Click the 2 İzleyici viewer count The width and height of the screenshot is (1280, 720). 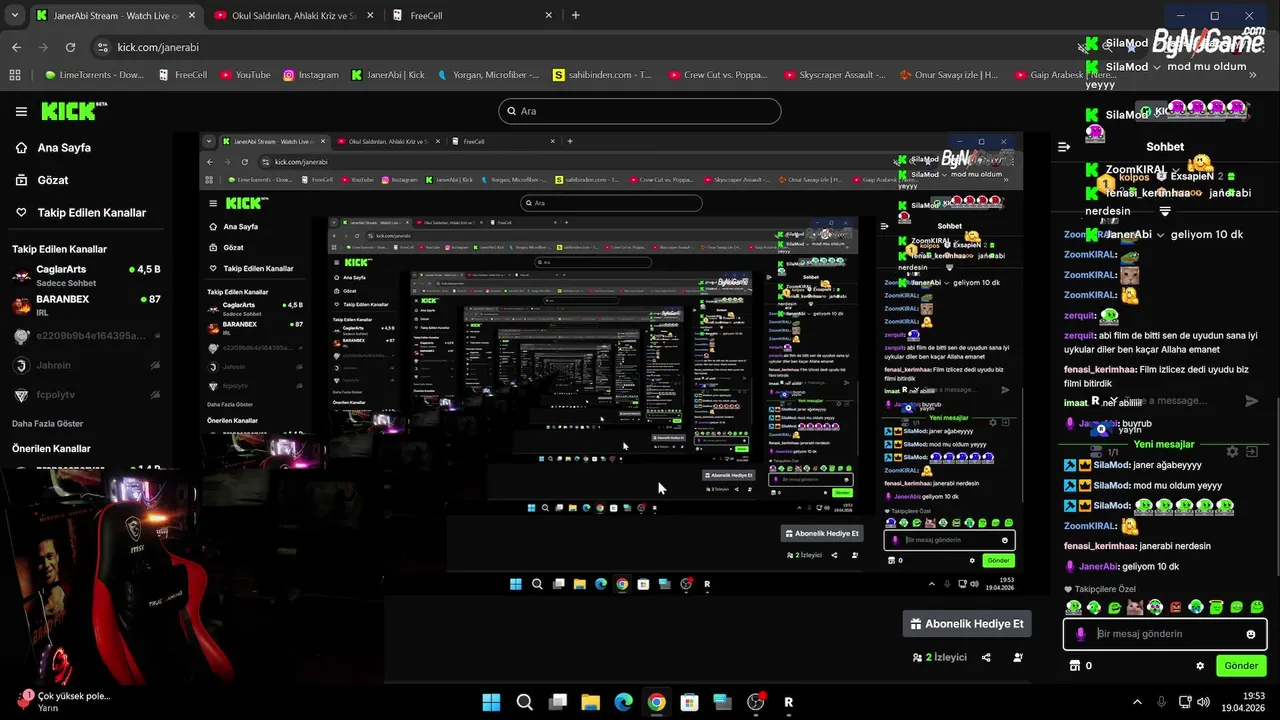[x=939, y=657]
